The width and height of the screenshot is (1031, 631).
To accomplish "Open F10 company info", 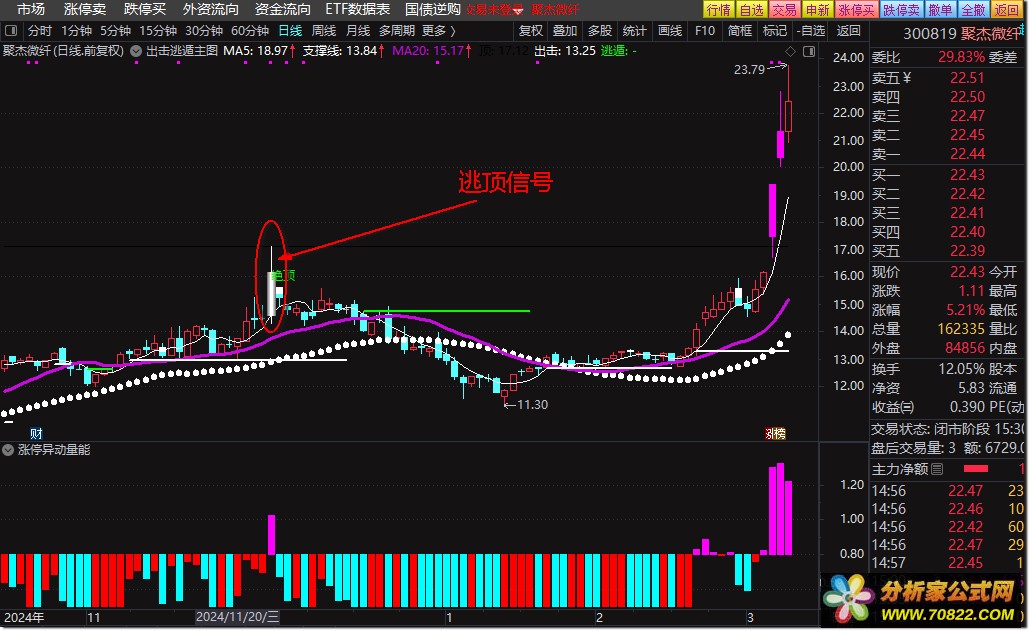I will coord(705,31).
